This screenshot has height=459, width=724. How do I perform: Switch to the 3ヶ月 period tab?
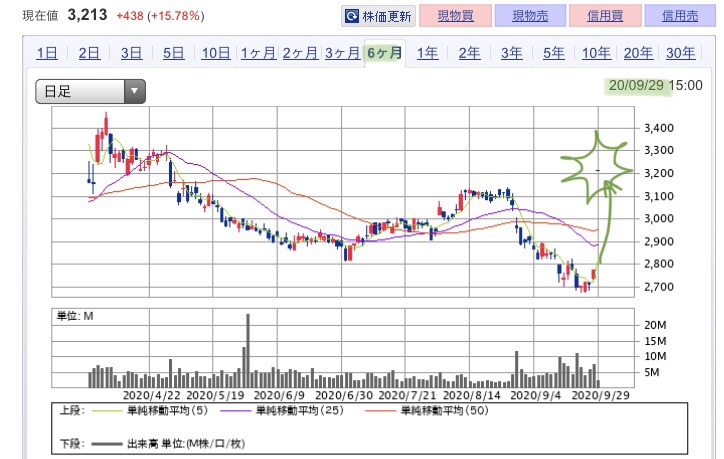[343, 53]
